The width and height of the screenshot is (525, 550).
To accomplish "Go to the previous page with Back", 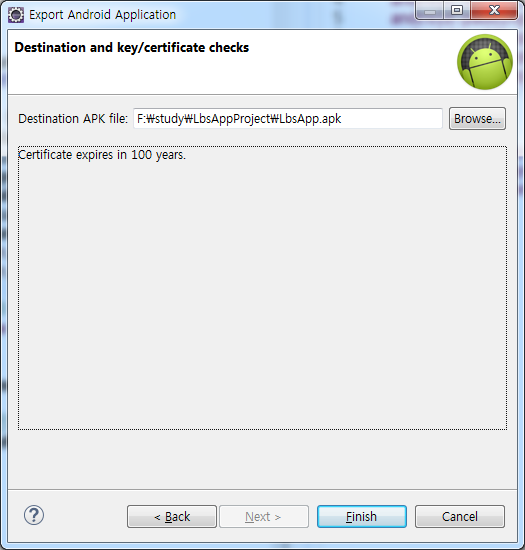I will (x=172, y=516).
